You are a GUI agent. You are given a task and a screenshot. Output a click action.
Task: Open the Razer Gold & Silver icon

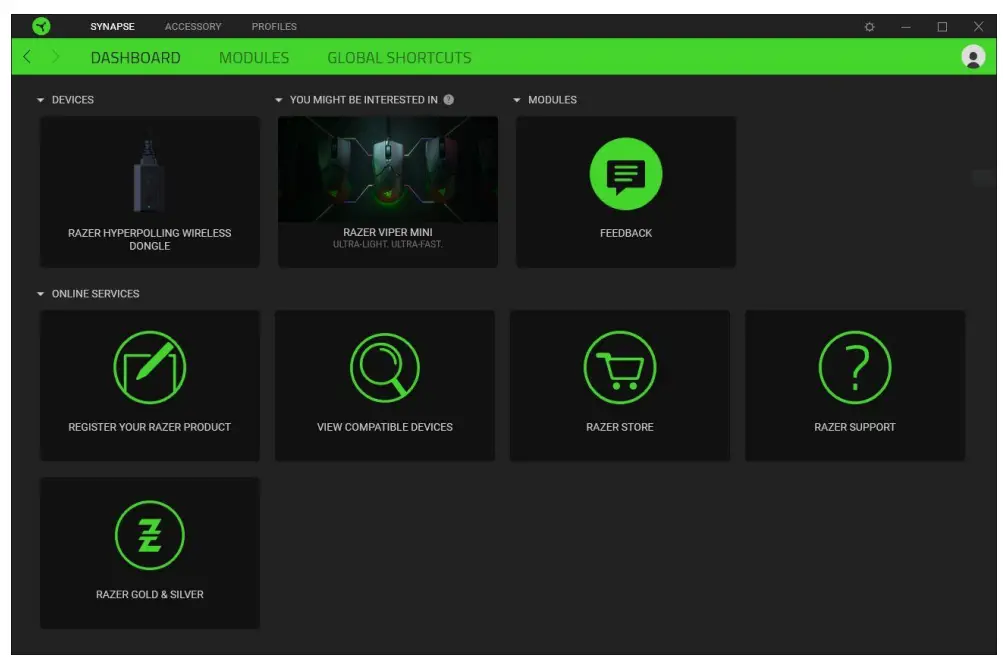(149, 535)
